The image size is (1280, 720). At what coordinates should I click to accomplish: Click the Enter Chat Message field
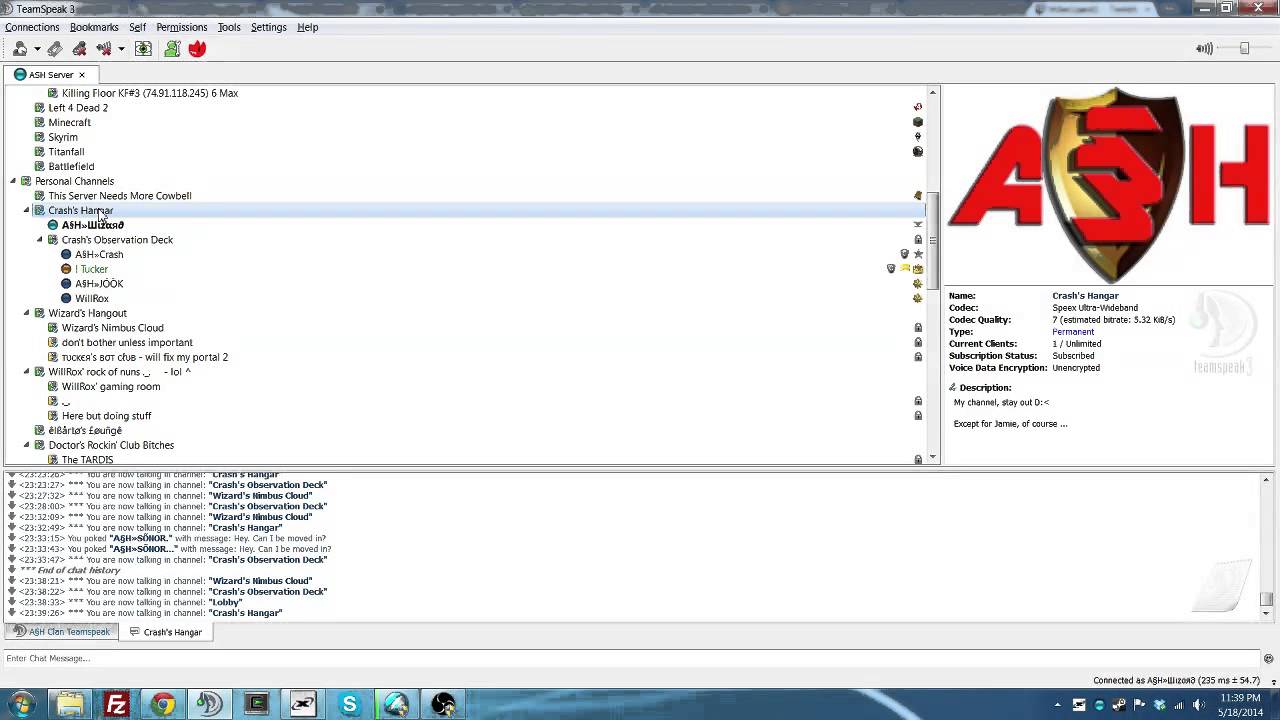pos(630,658)
